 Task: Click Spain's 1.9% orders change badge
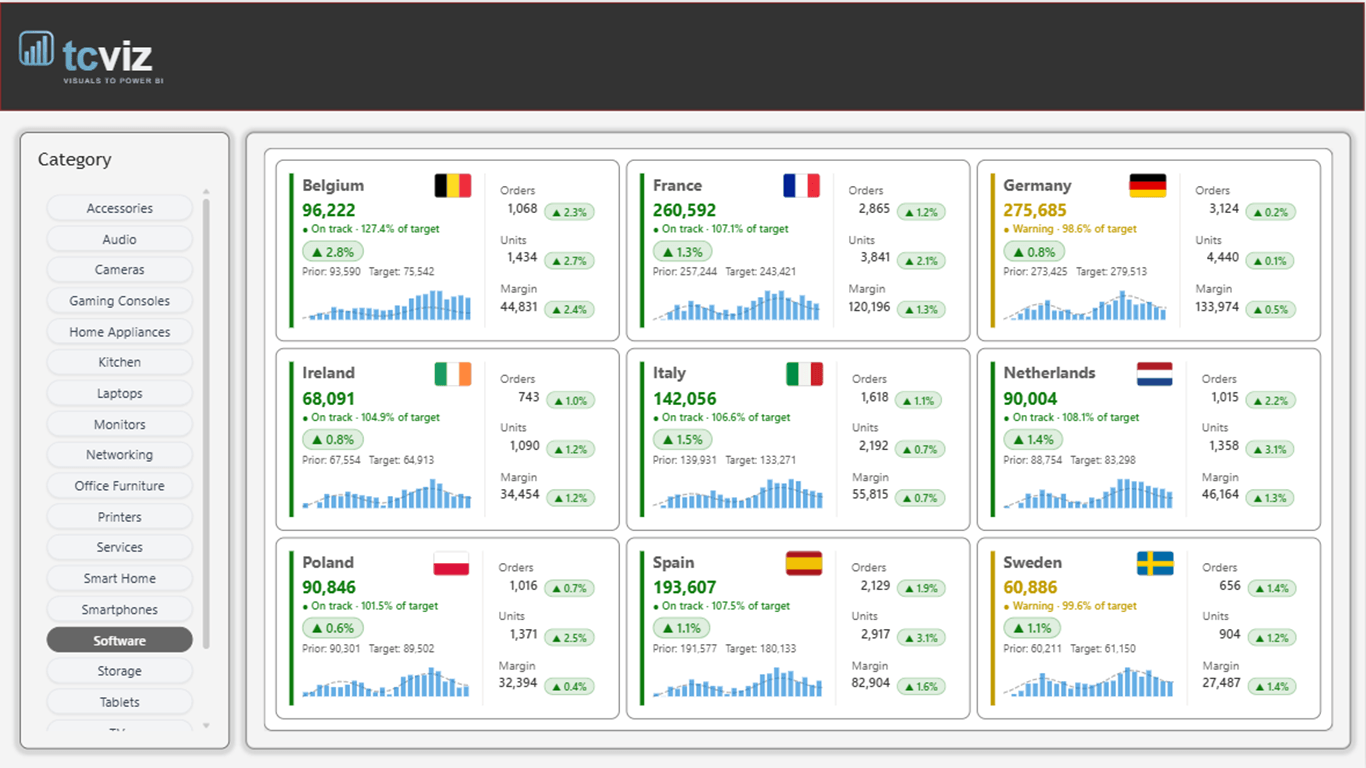click(920, 589)
